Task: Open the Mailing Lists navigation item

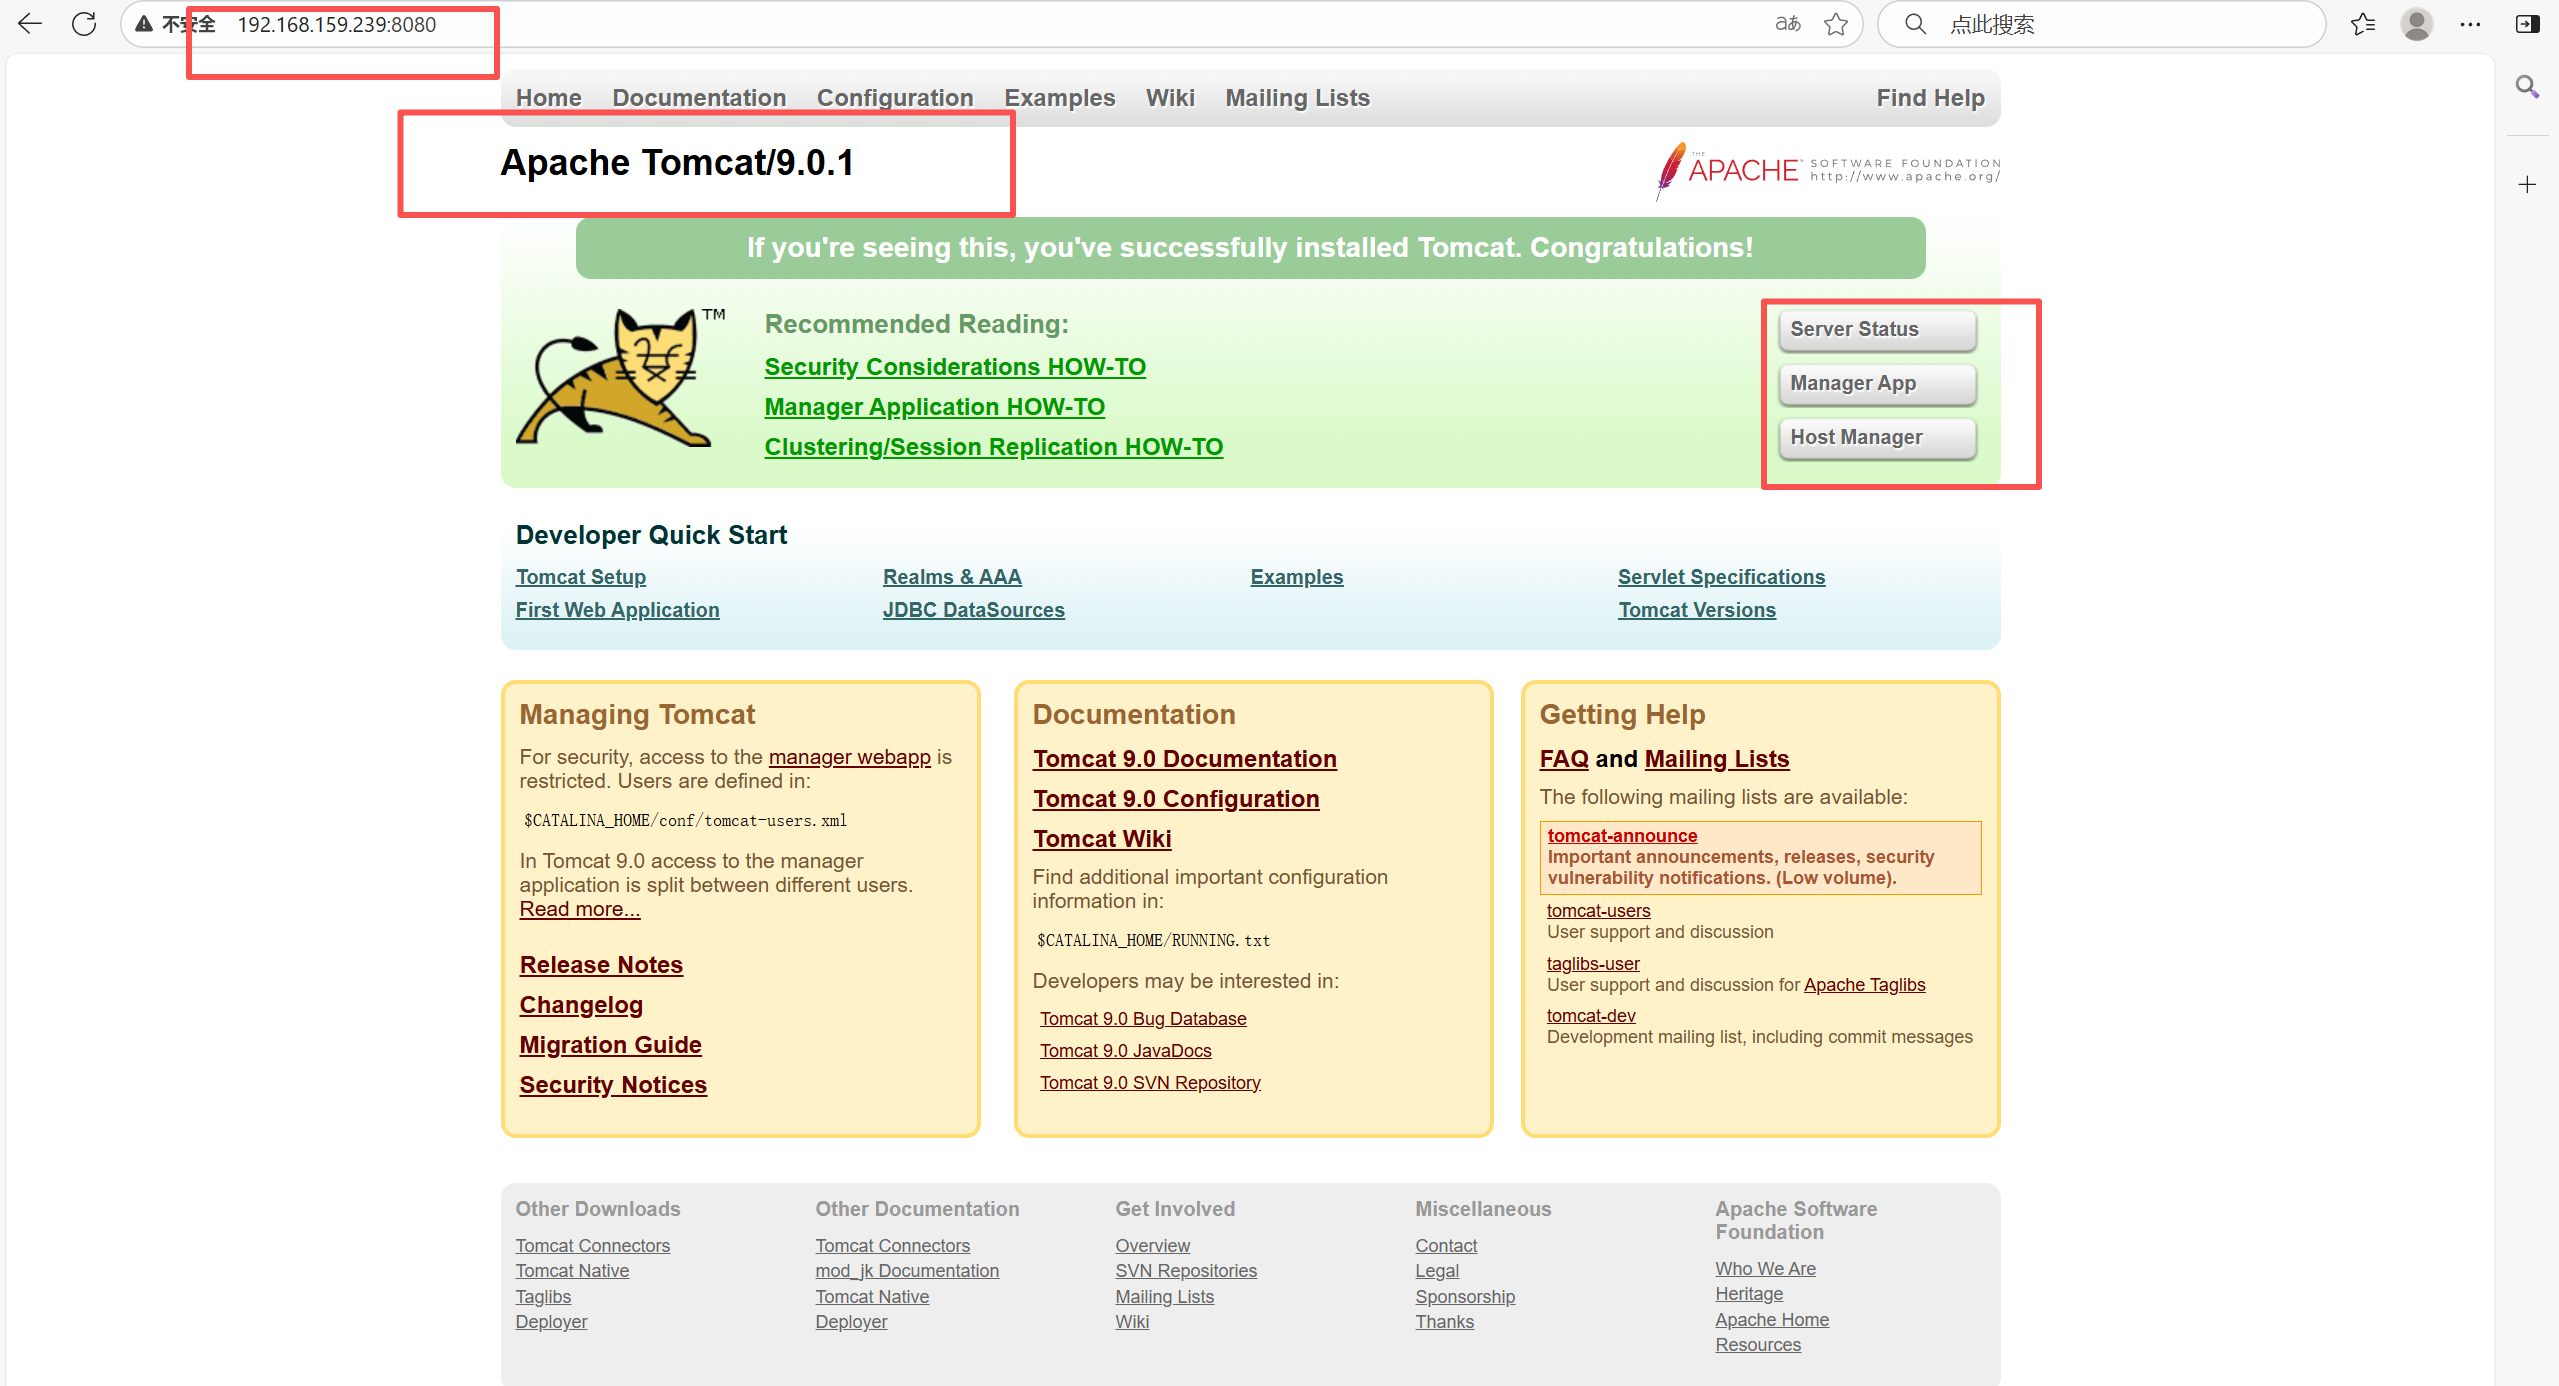Action: 1296,97
